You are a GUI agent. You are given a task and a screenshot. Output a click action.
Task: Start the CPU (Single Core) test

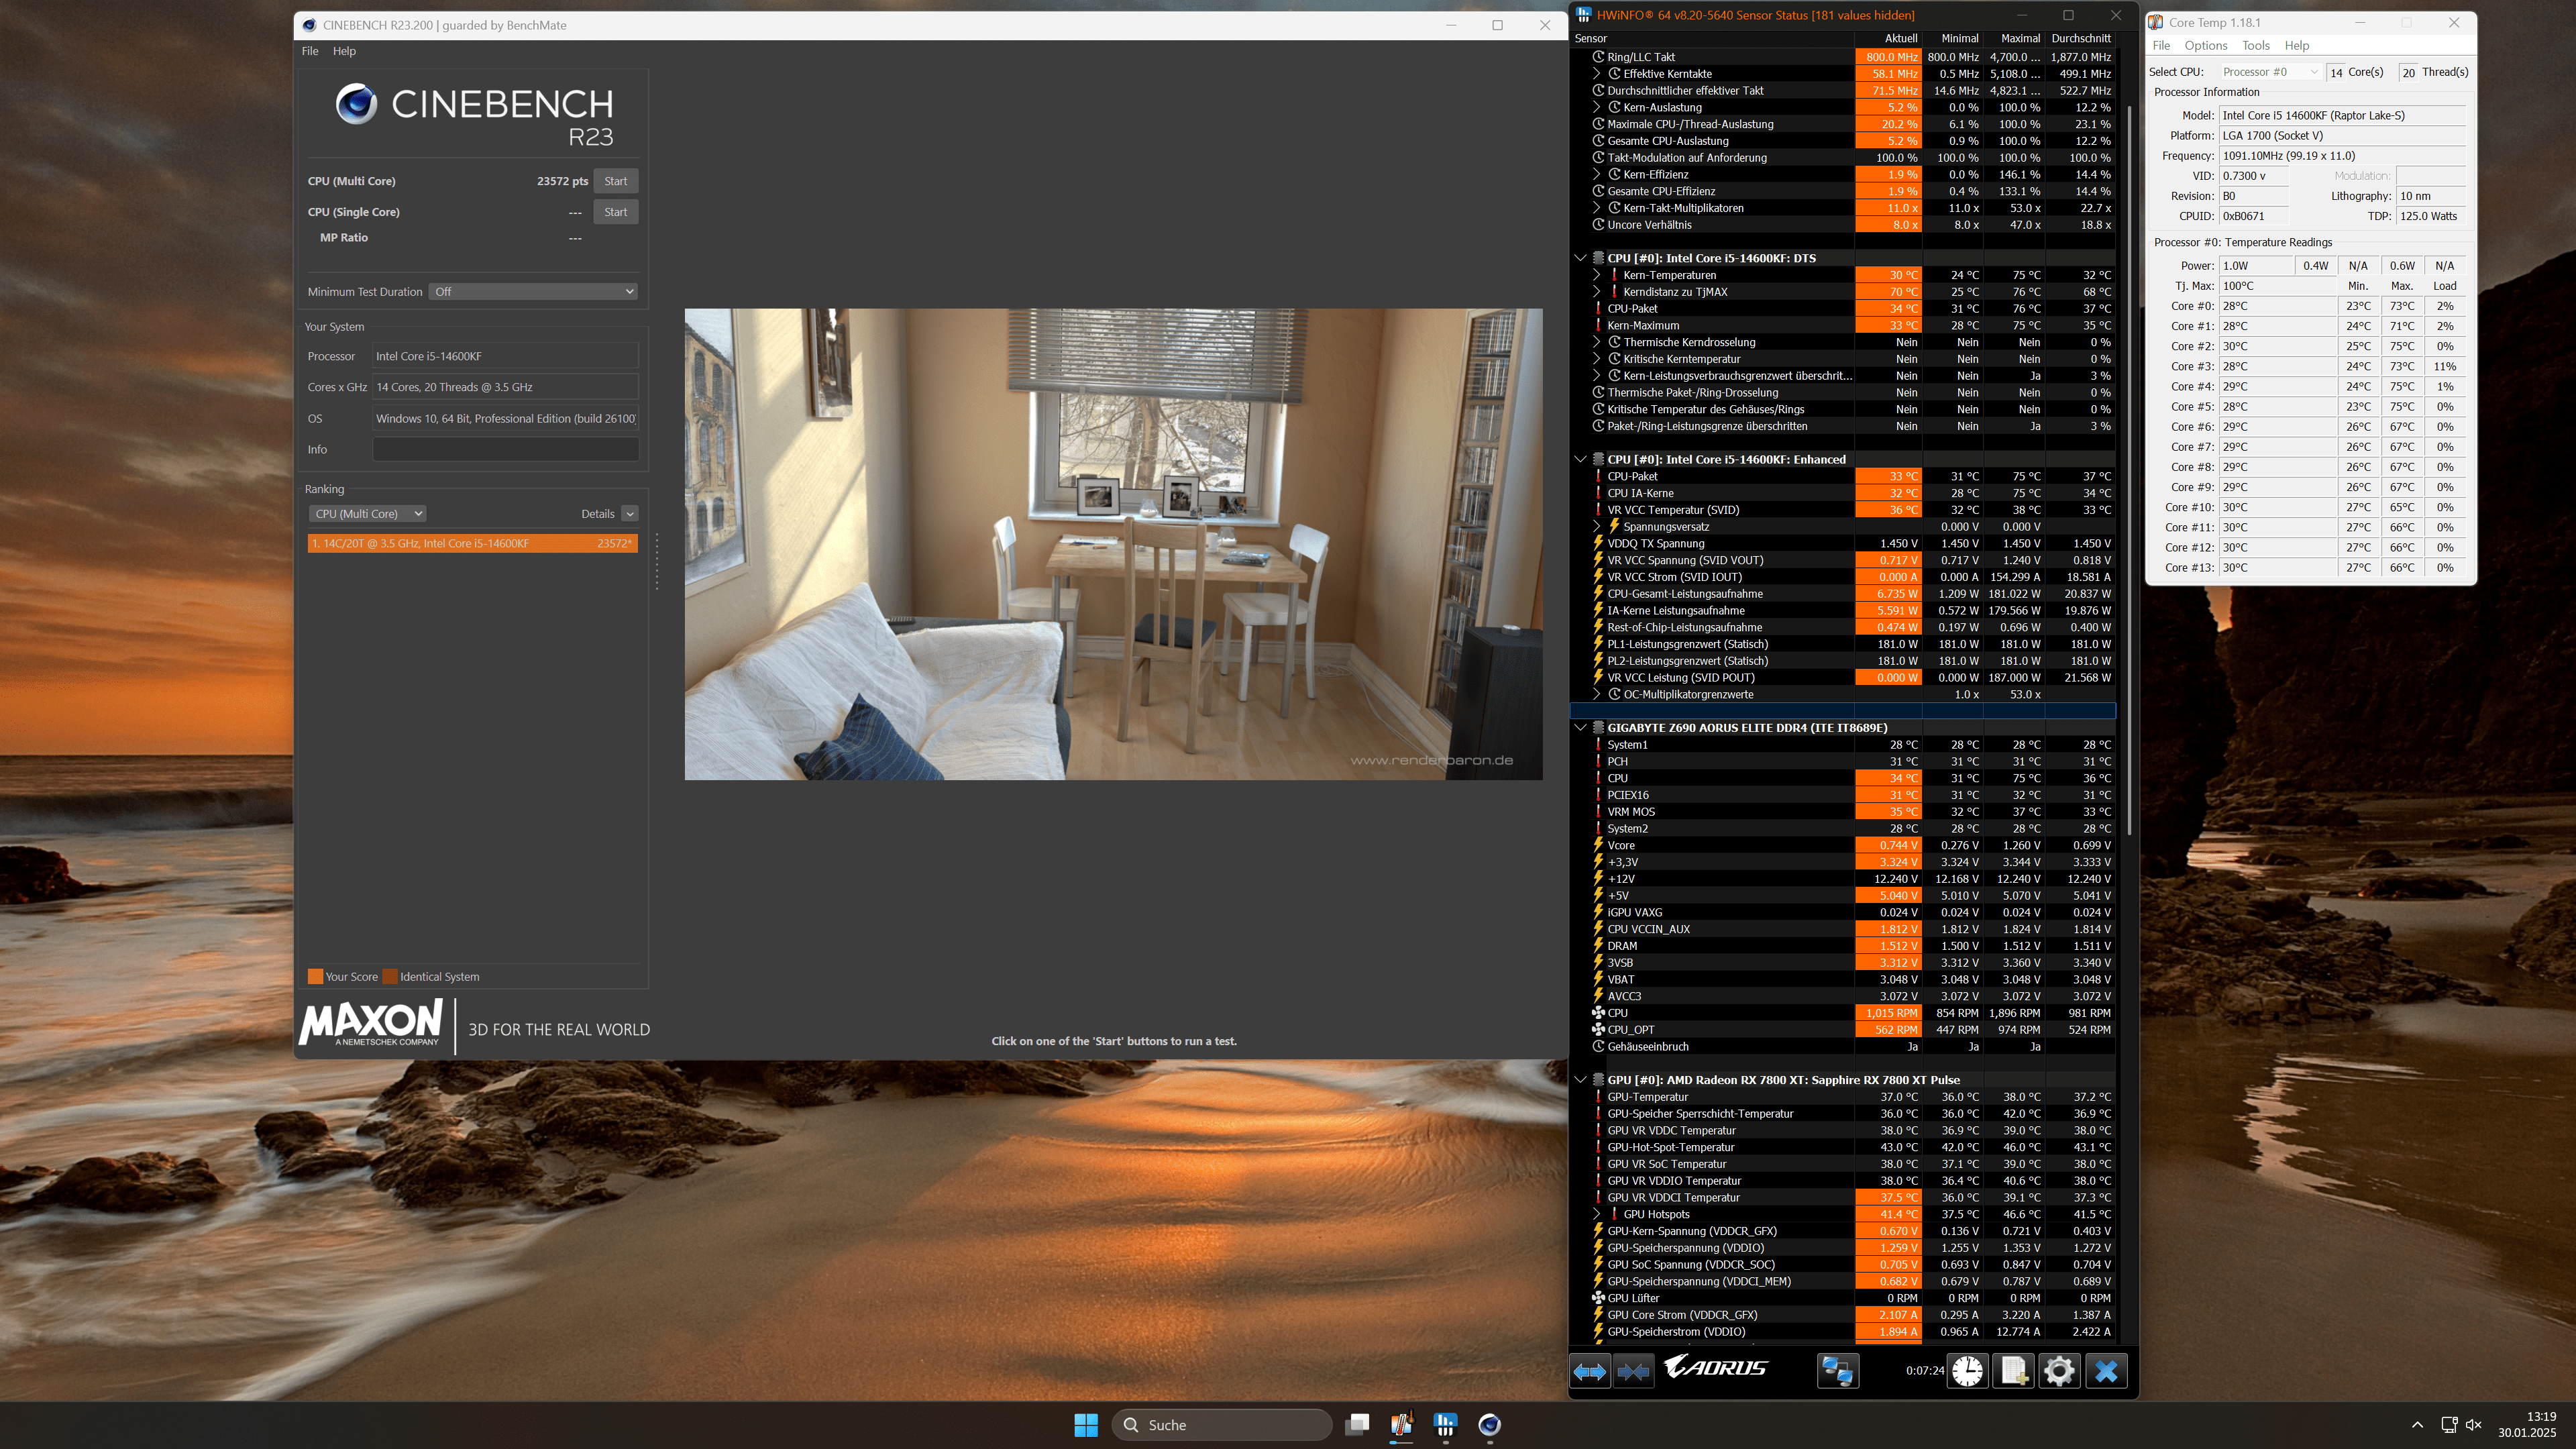pyautogui.click(x=615, y=212)
